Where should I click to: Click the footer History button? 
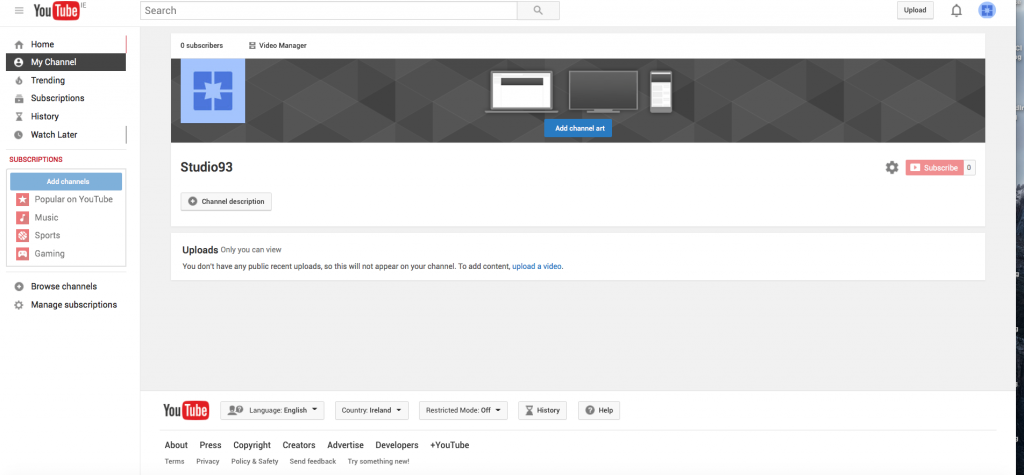[542, 410]
